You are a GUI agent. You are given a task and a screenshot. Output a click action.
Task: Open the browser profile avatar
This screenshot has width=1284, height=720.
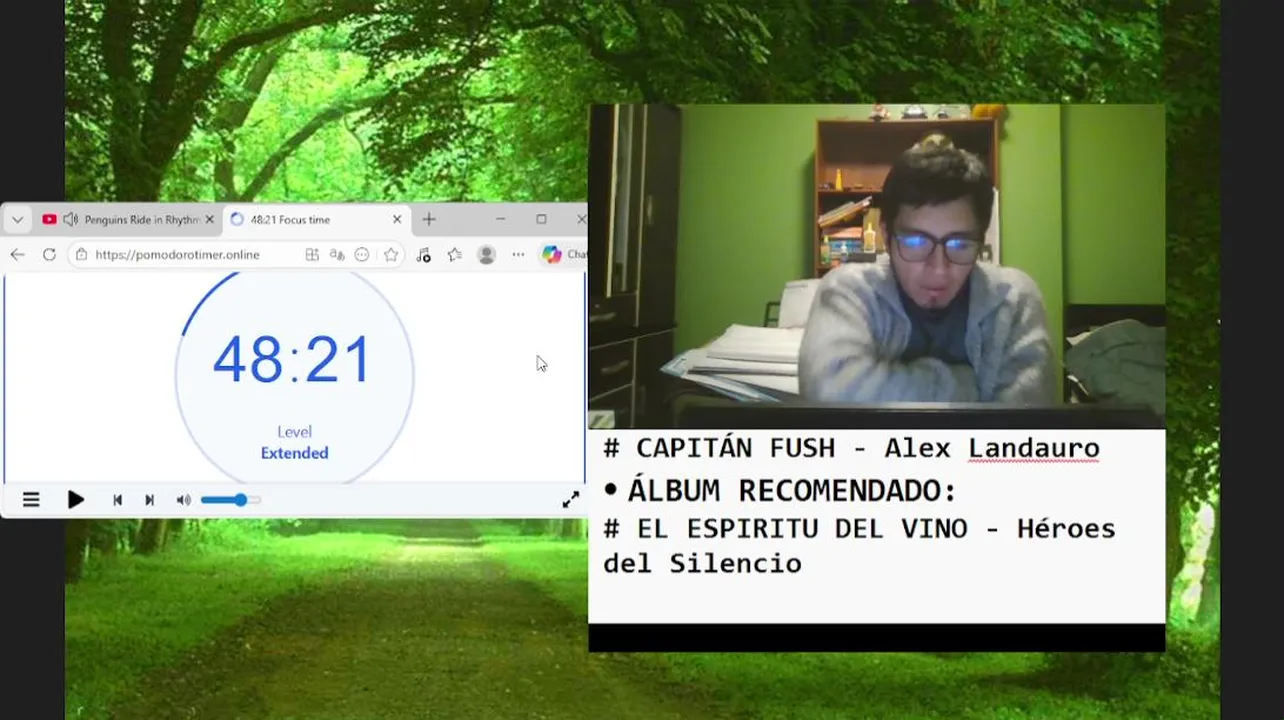click(x=487, y=255)
